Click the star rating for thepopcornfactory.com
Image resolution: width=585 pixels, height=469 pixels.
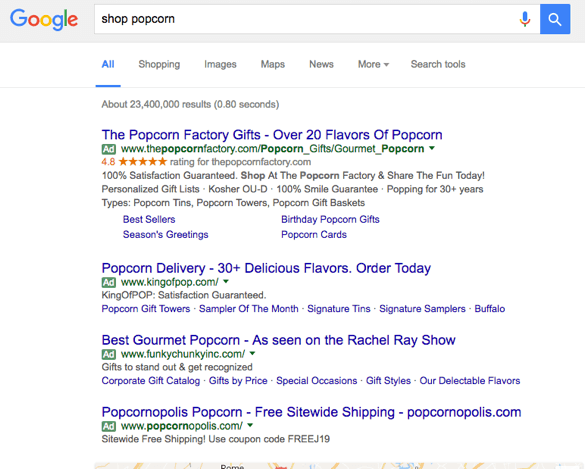(143, 162)
